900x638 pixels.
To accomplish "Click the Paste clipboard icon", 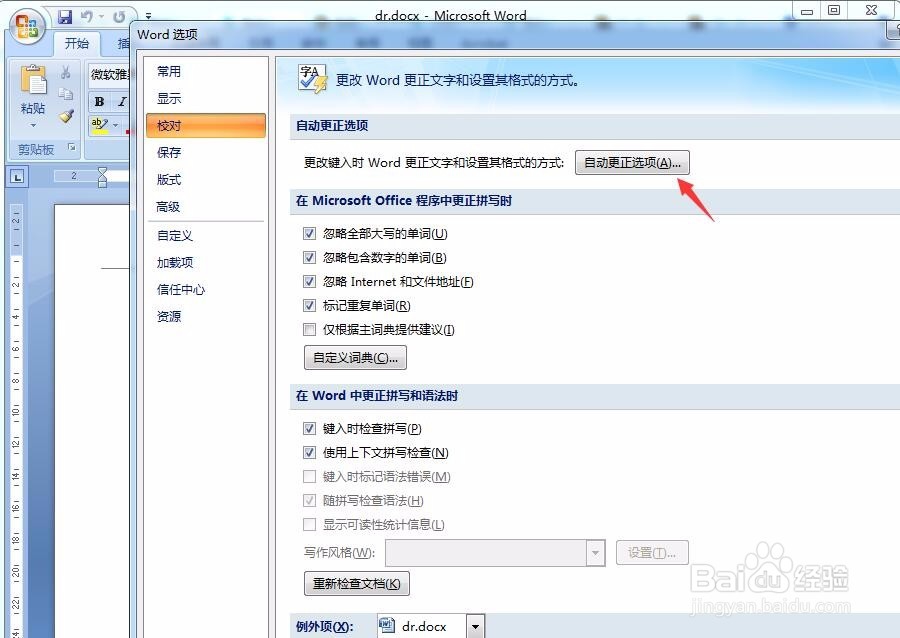I will (33, 81).
